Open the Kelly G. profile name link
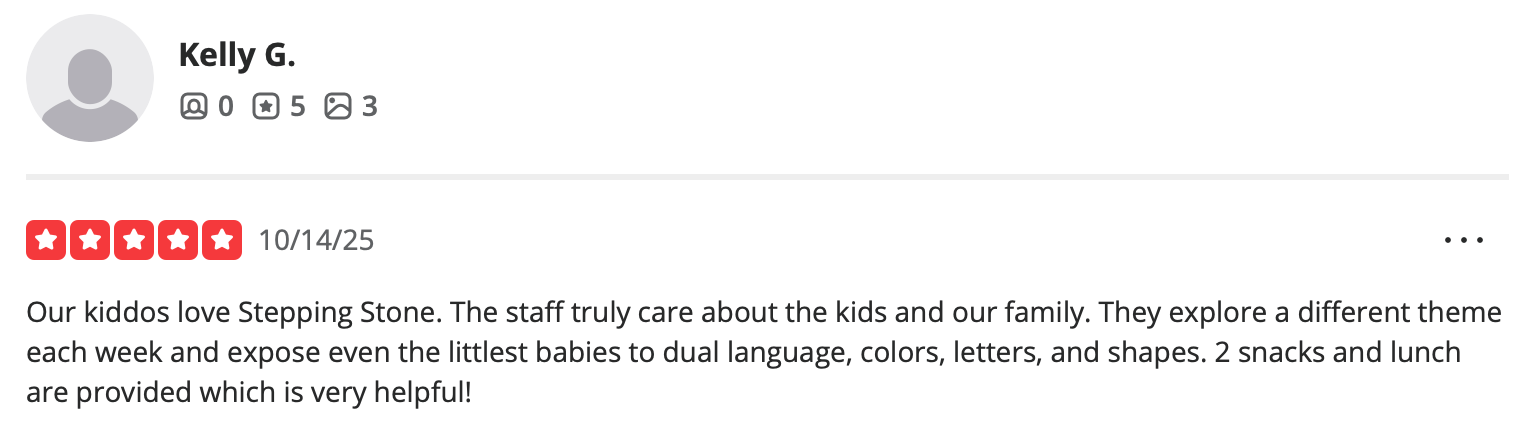The image size is (1540, 422). [237, 56]
